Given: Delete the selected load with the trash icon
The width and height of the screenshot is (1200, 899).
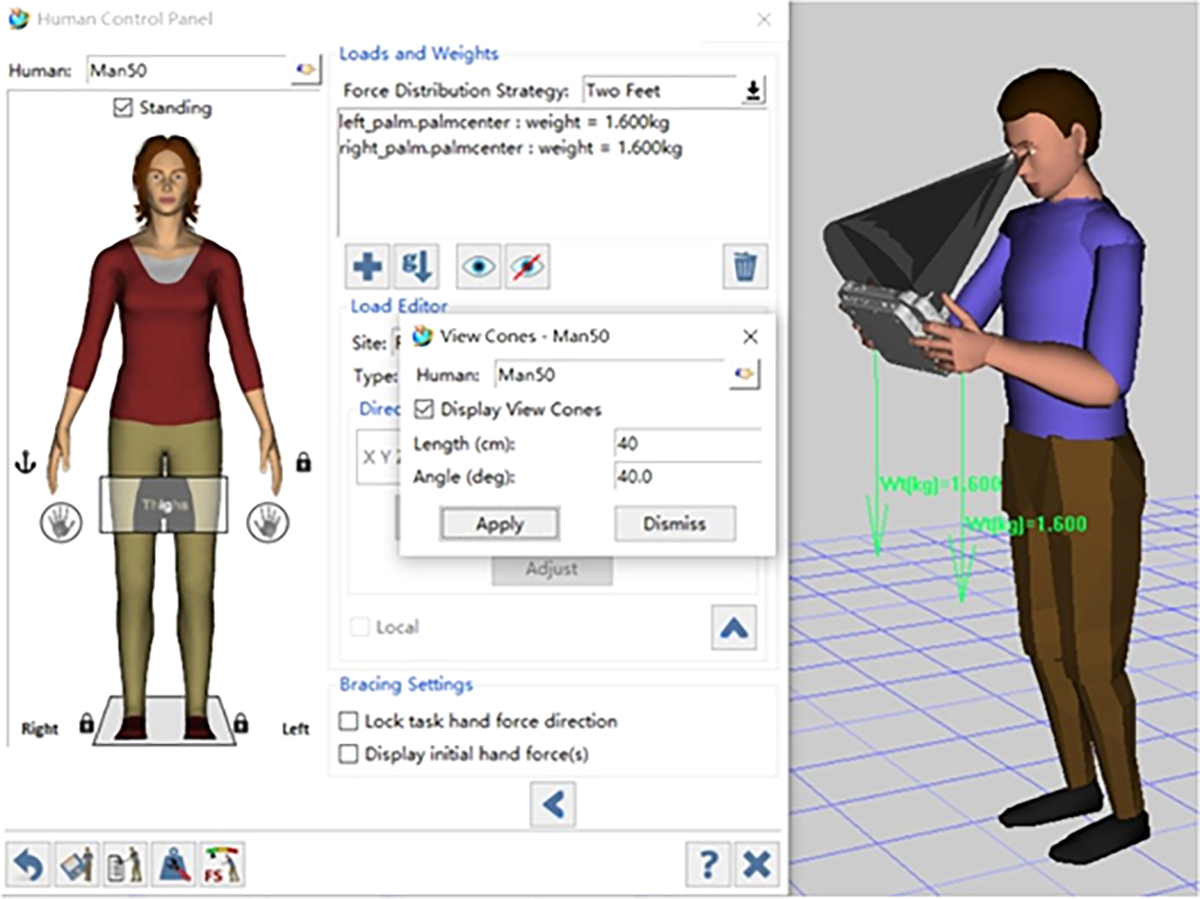Looking at the screenshot, I should (x=745, y=266).
